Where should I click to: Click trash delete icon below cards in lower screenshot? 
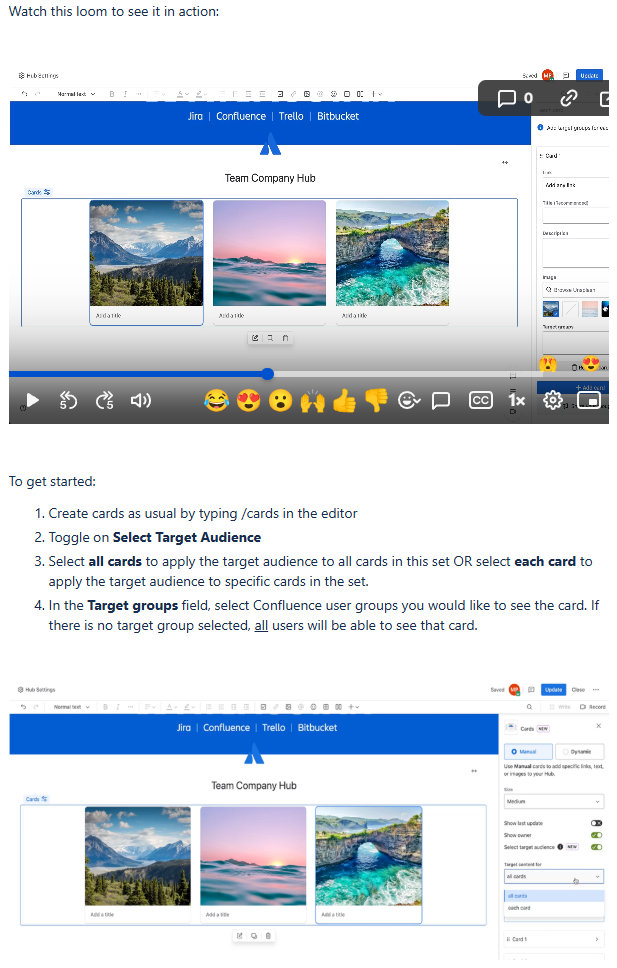pyautogui.click(x=268, y=937)
